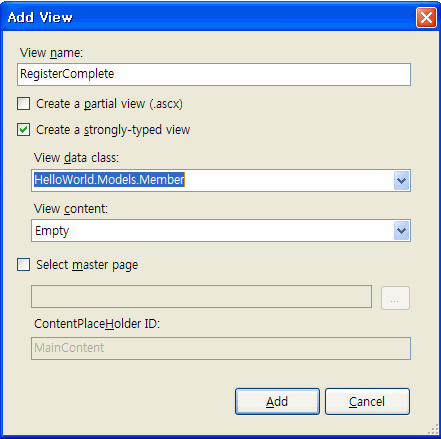Click the View name text field

(x=214, y=74)
